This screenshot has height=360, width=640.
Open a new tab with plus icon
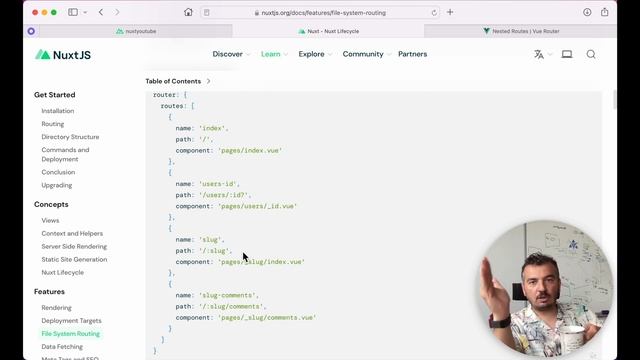[450, 12]
